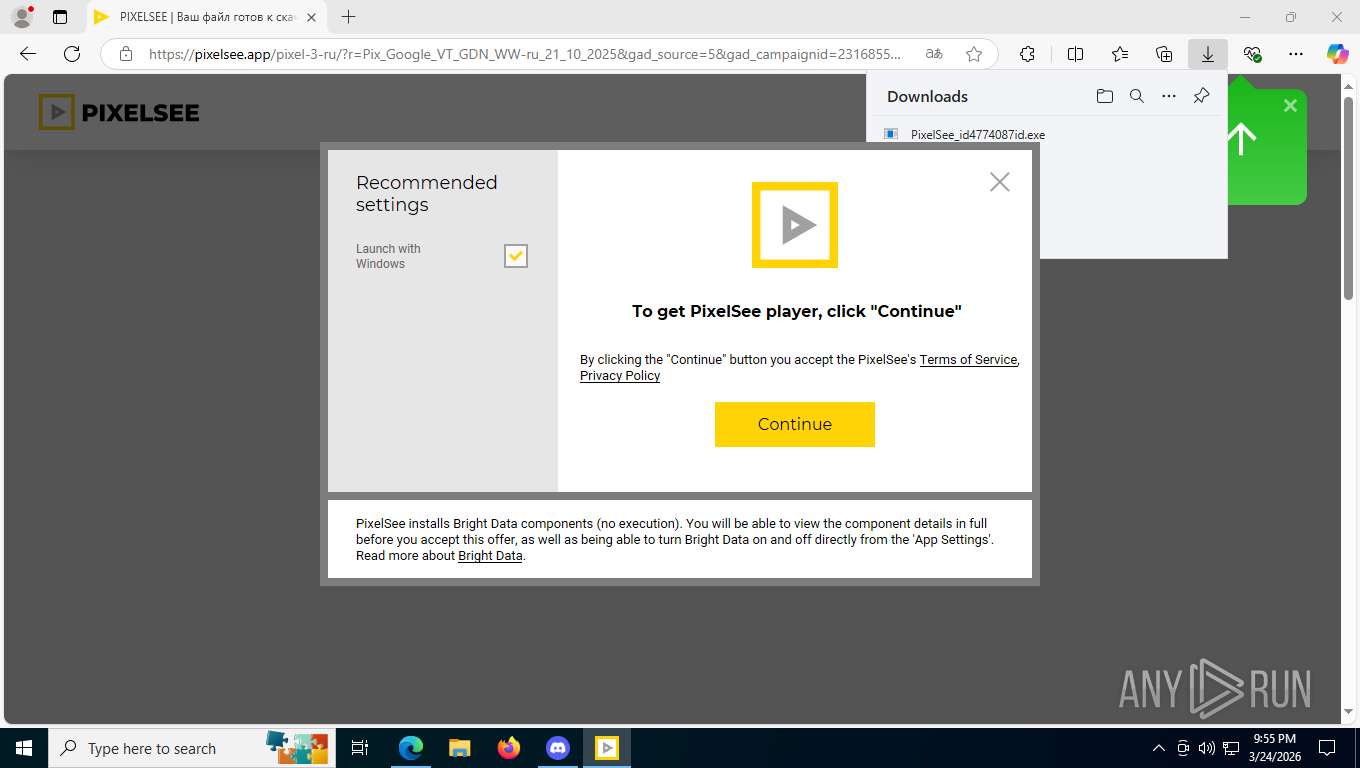Open tab actions menu icon
Screen dimensions: 1360x768
tap(60, 17)
